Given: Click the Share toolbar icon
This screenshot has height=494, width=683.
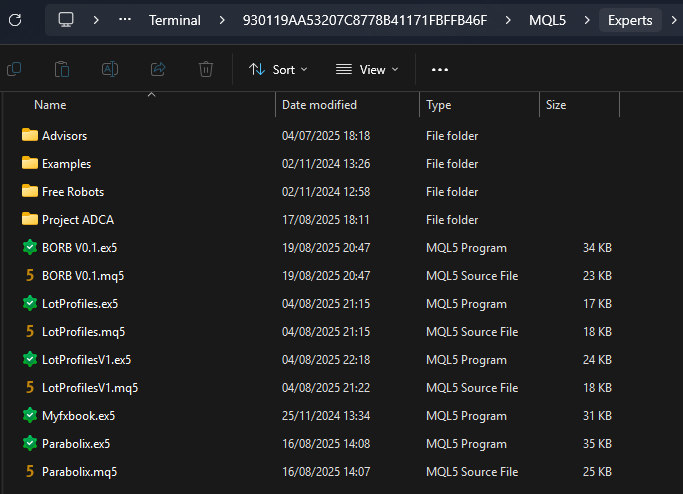Looking at the screenshot, I should (158, 69).
